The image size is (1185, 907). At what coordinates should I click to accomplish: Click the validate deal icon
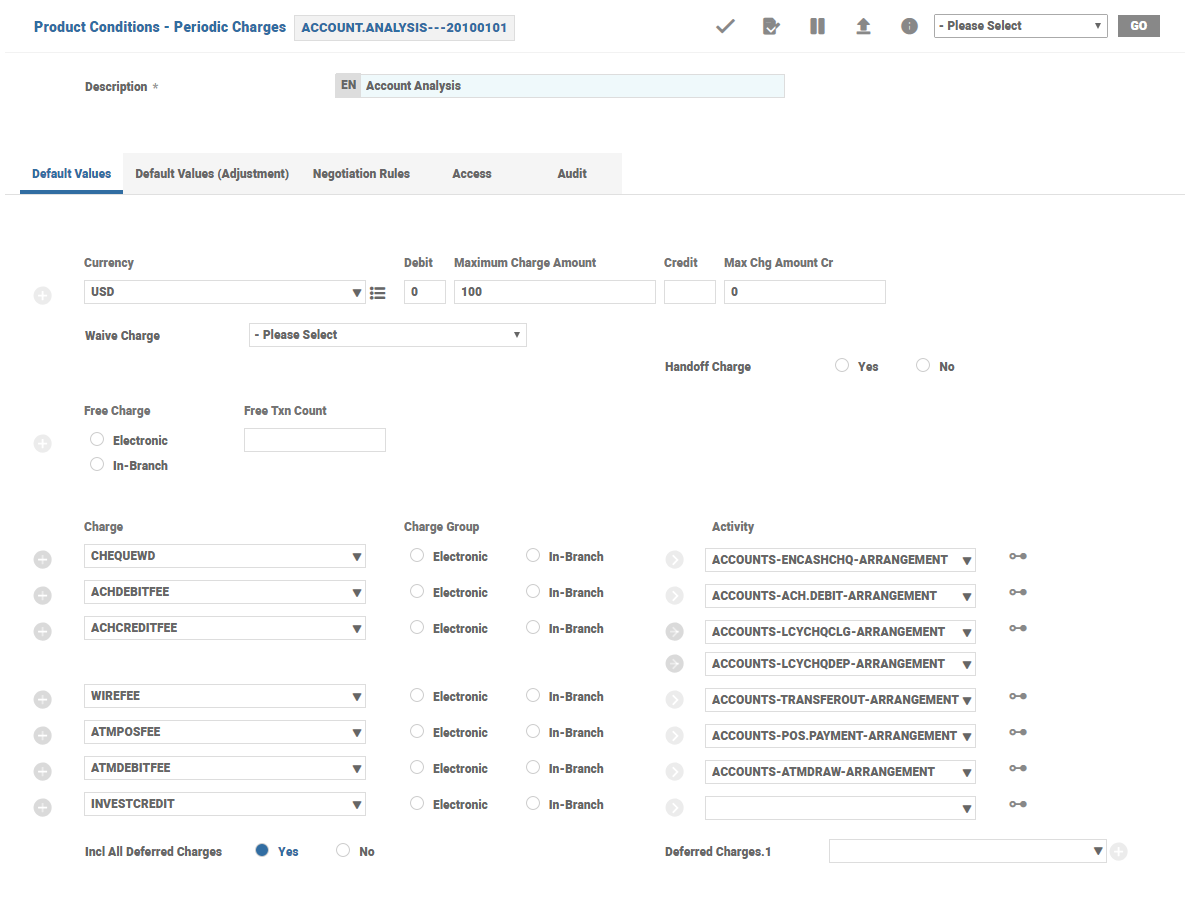771,27
